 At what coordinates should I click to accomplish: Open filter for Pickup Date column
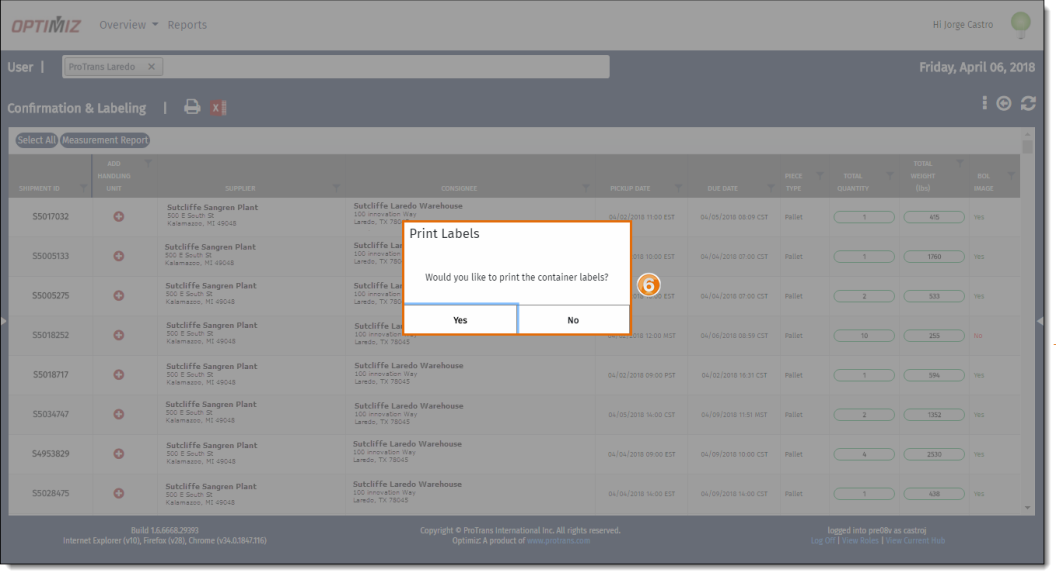(679, 187)
